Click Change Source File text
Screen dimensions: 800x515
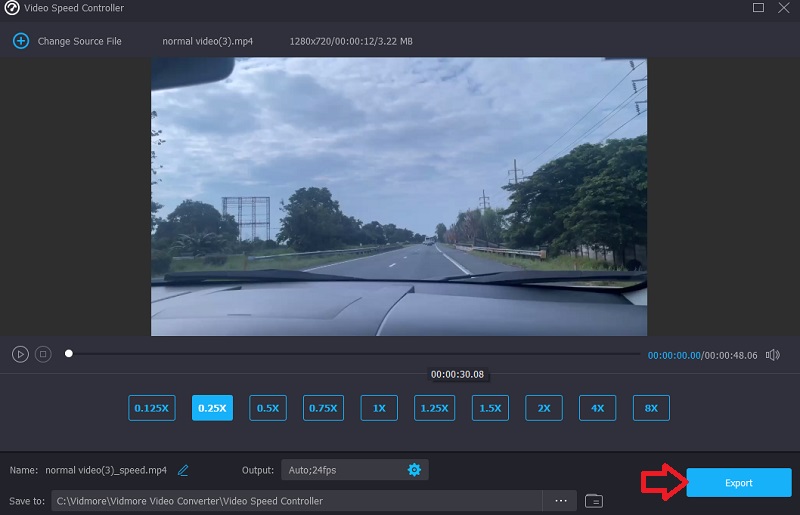[x=79, y=41]
